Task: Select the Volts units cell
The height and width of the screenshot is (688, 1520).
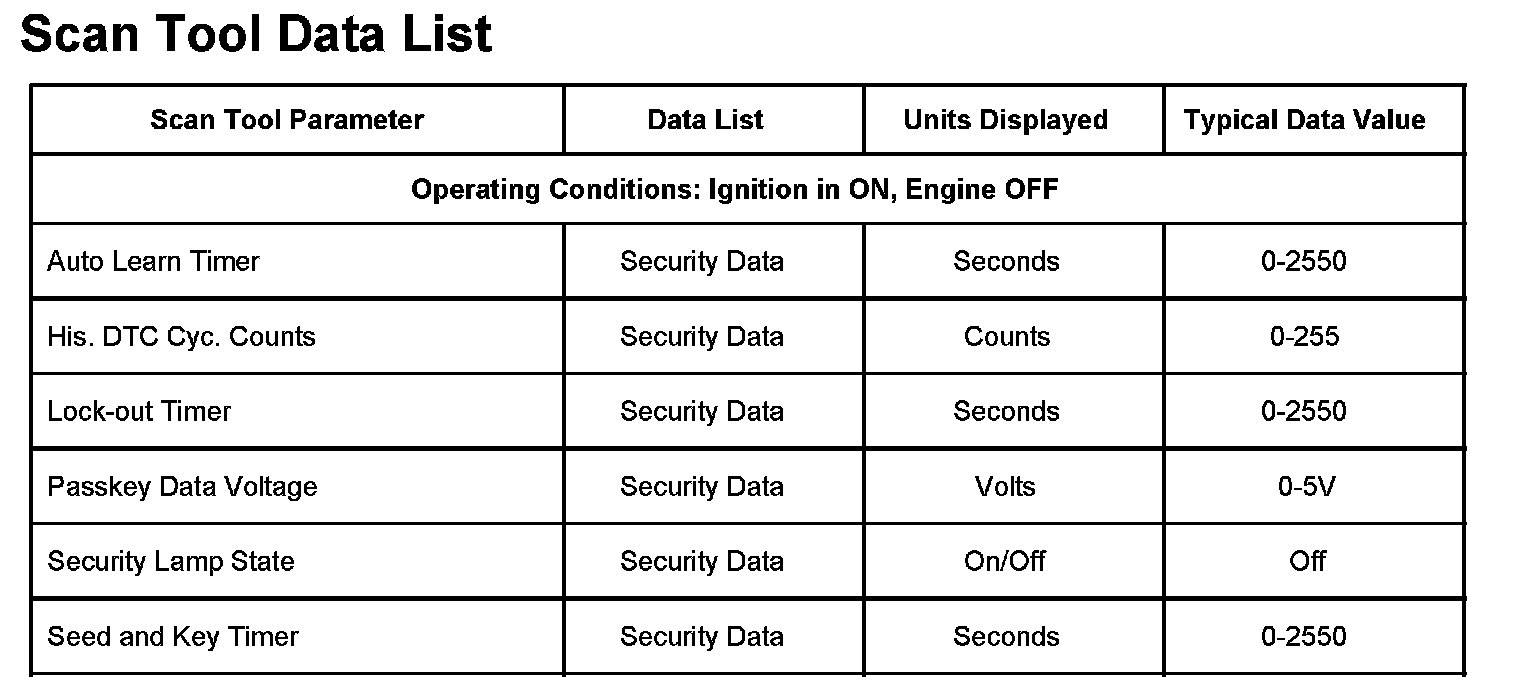Action: tap(1005, 487)
